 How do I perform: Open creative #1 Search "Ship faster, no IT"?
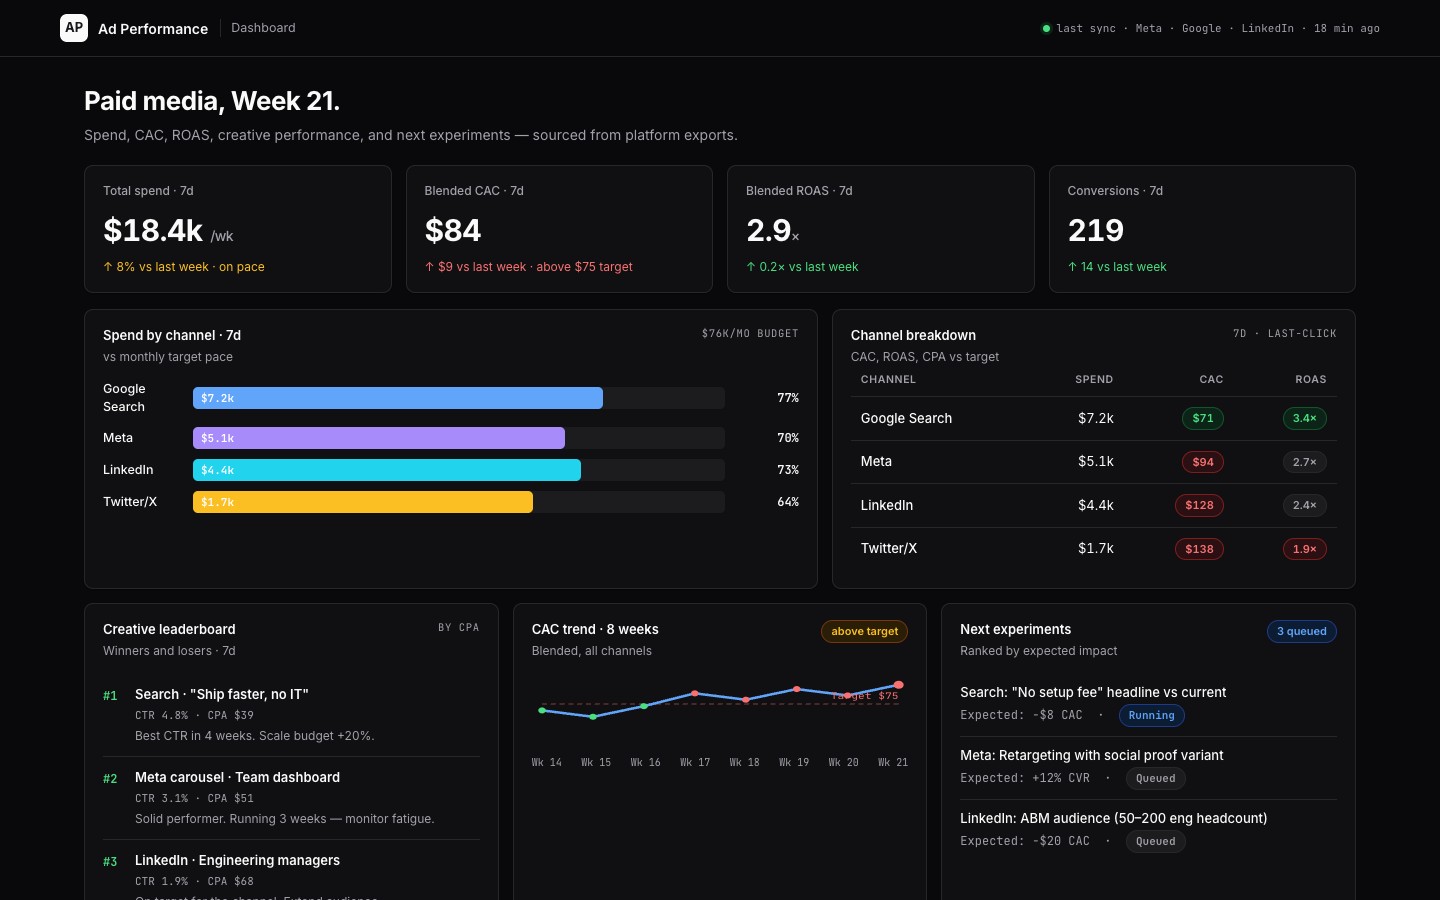click(x=291, y=715)
